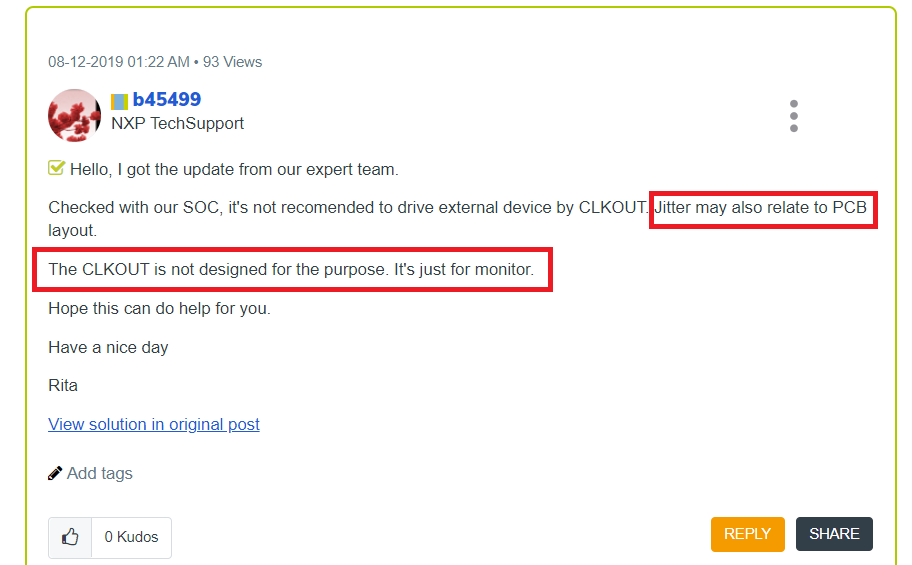Click the Rita signature text
The height and width of the screenshot is (565, 912).
click(x=63, y=385)
